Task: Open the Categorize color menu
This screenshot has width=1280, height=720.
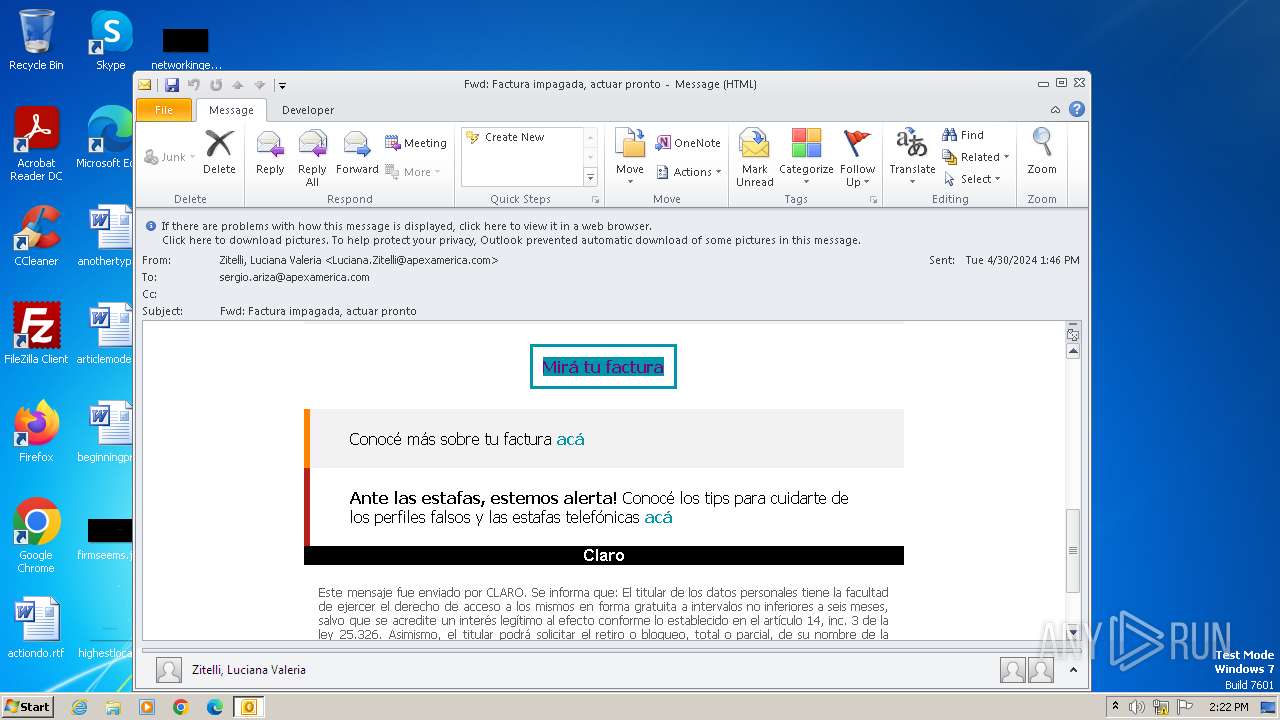Action: [806, 157]
